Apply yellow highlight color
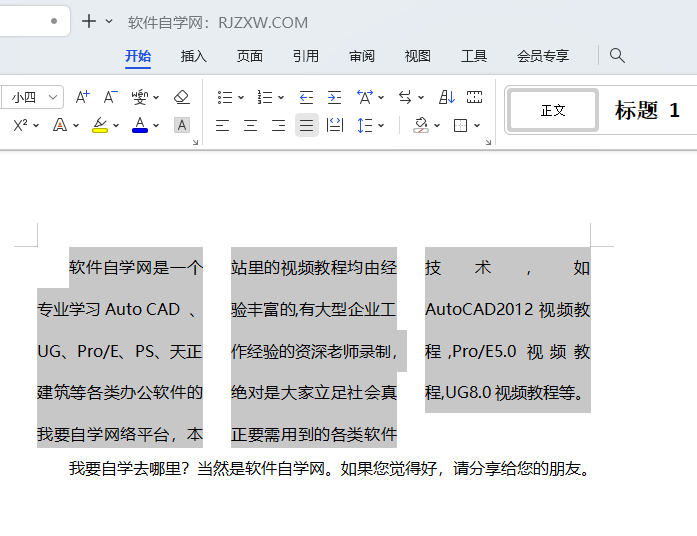697x536 pixels. click(x=100, y=125)
